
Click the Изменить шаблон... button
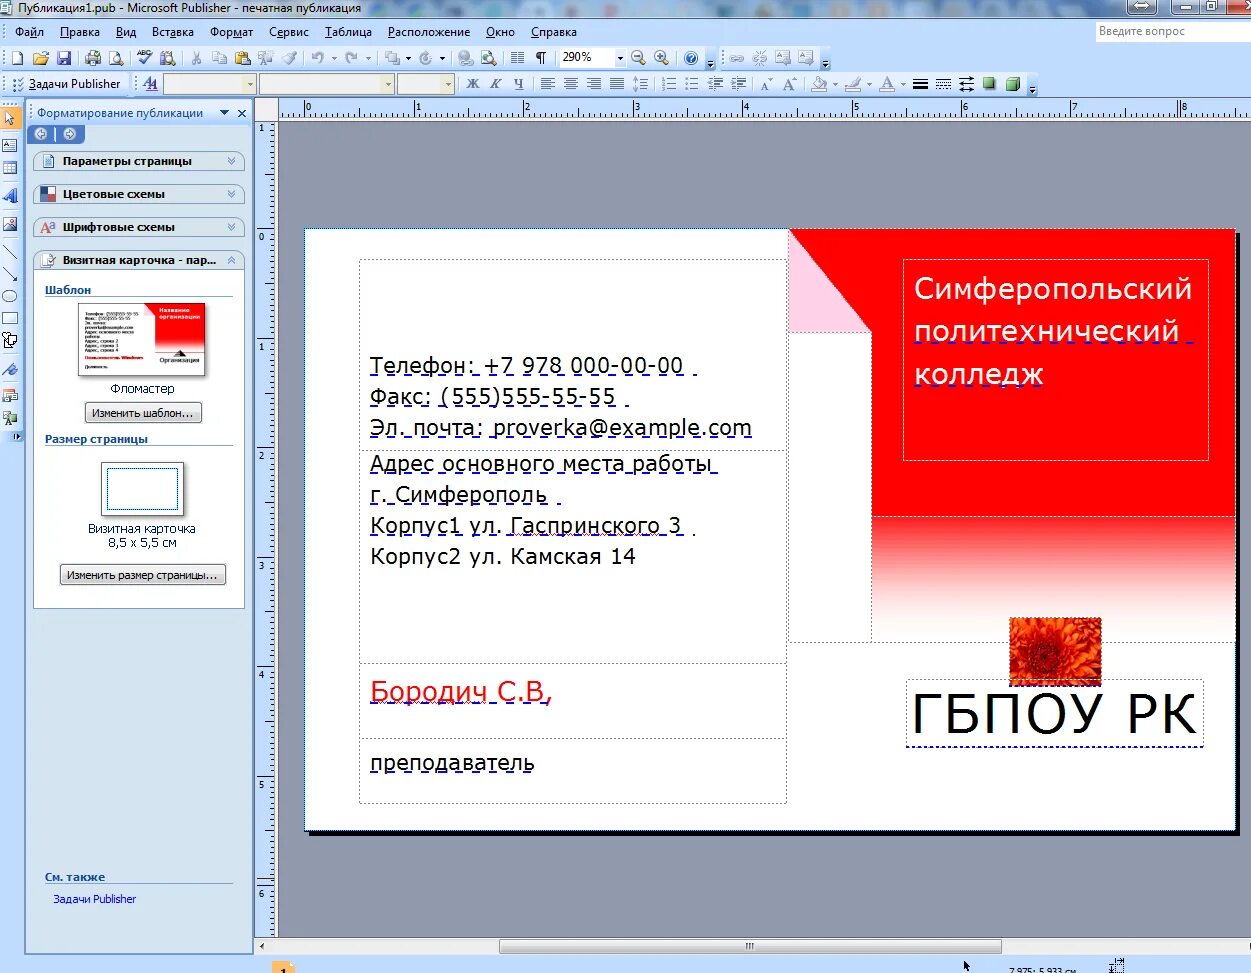point(144,413)
